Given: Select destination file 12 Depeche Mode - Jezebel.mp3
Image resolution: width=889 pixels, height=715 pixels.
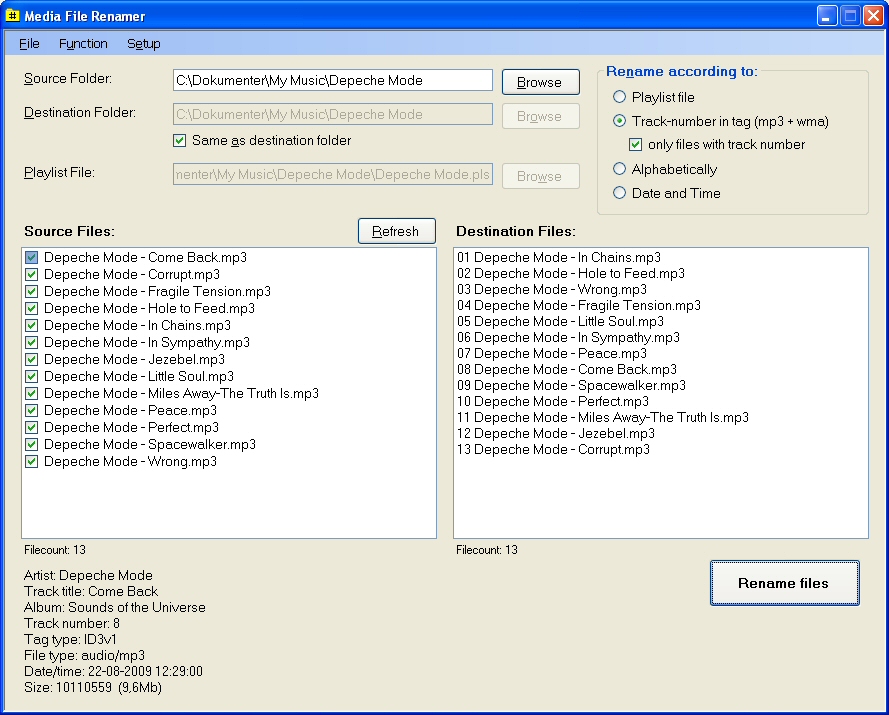Looking at the screenshot, I should click(x=556, y=433).
